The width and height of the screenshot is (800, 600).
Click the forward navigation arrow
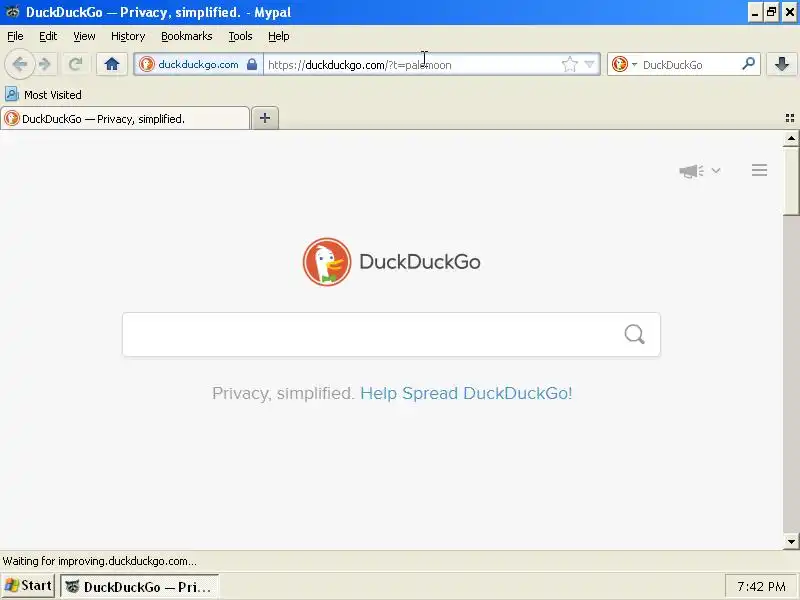45,64
